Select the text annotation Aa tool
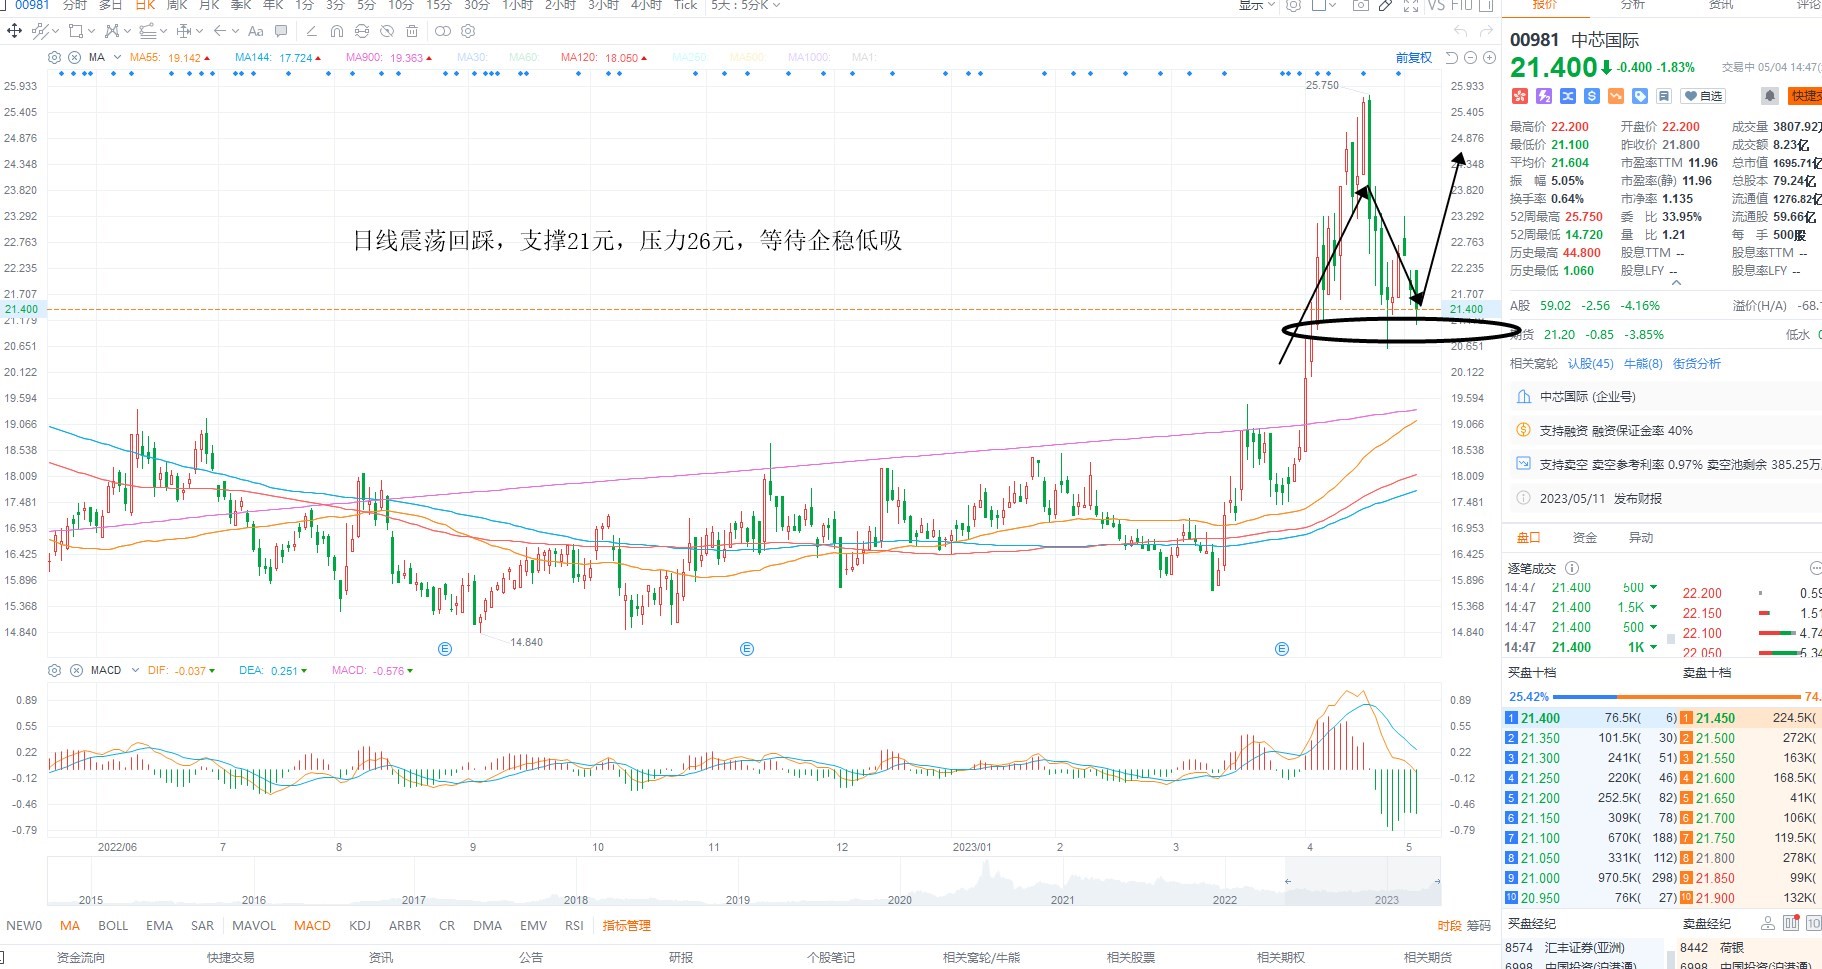 [x=256, y=31]
